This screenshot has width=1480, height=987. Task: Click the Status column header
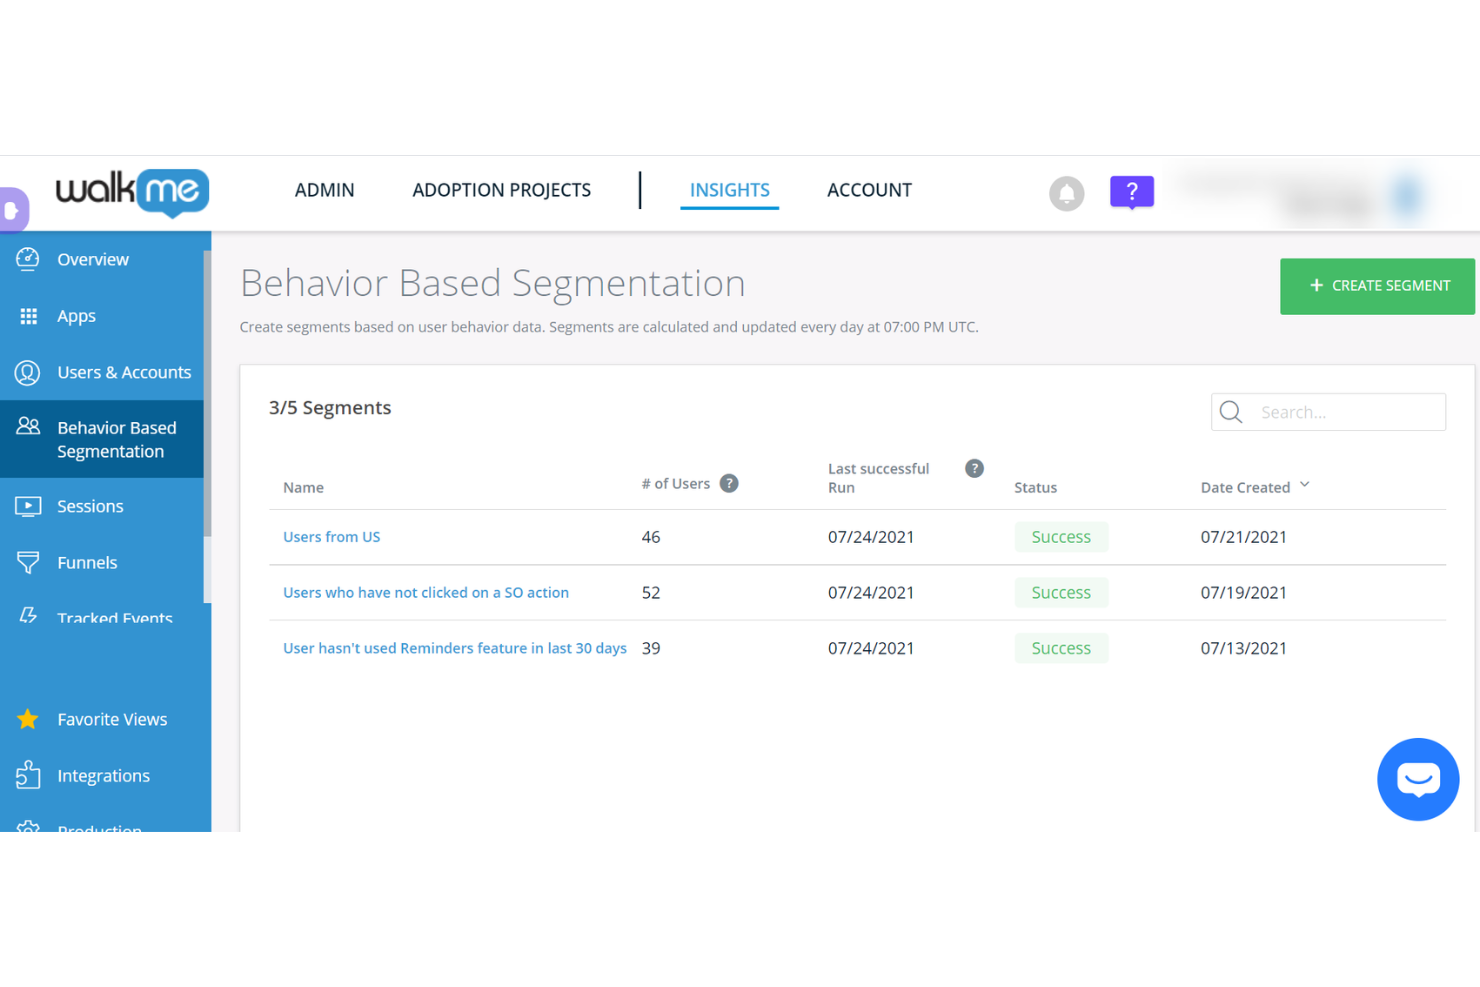pos(1035,488)
